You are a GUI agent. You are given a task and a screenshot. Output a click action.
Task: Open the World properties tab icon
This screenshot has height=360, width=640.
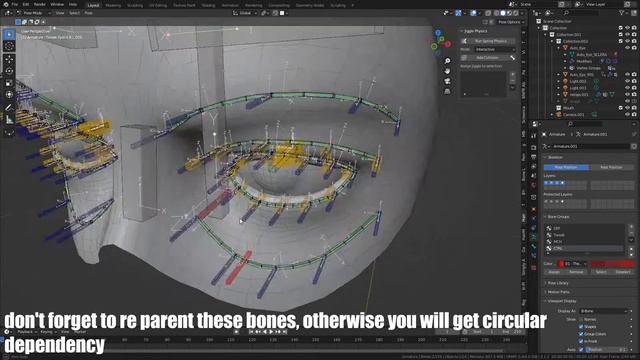click(533, 186)
